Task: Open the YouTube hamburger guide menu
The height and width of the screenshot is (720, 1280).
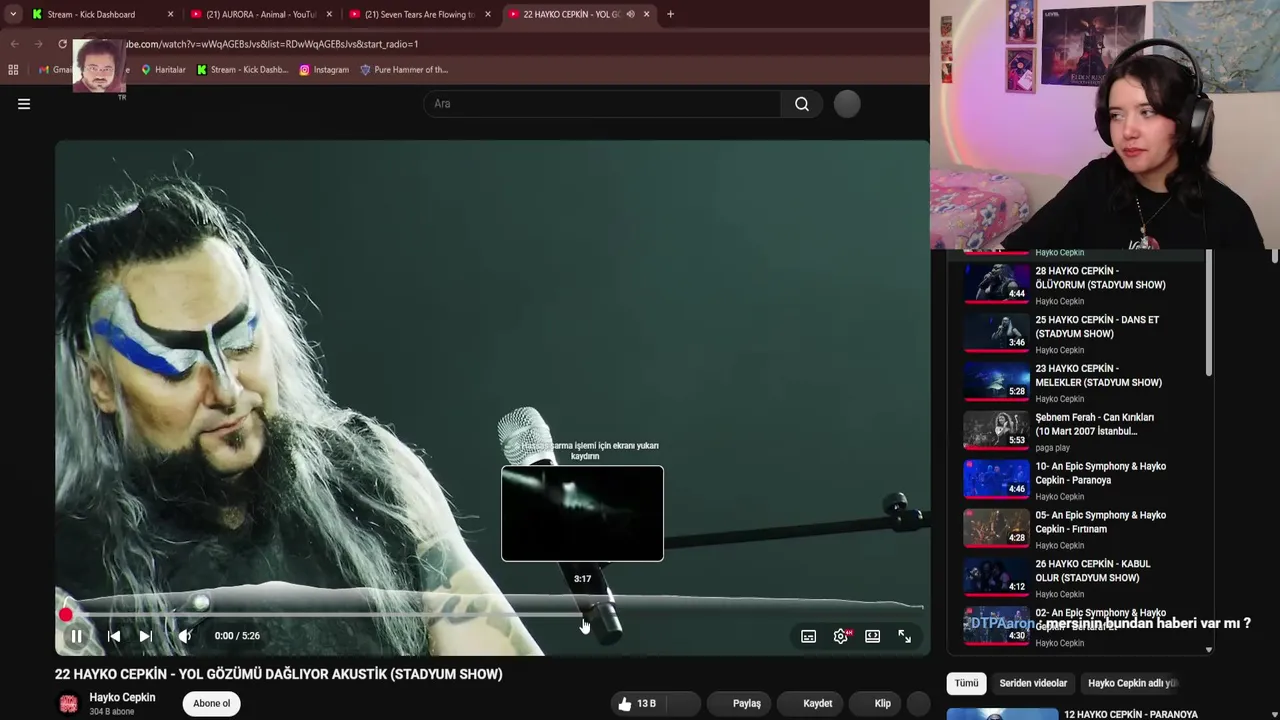Action: [24, 104]
